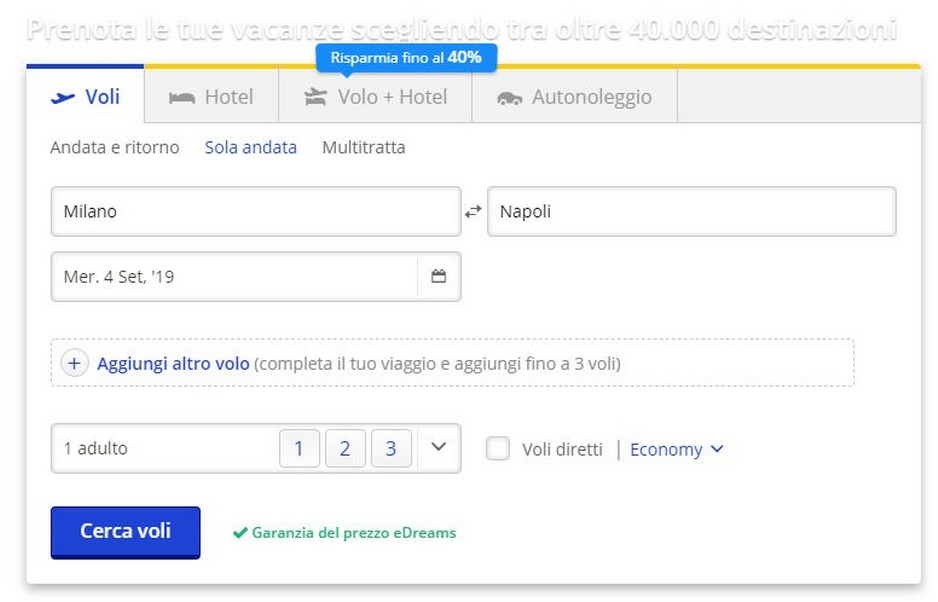This screenshot has width=938, height=602.
Task: Open the Autonoleggio tab
Action: click(x=575, y=97)
